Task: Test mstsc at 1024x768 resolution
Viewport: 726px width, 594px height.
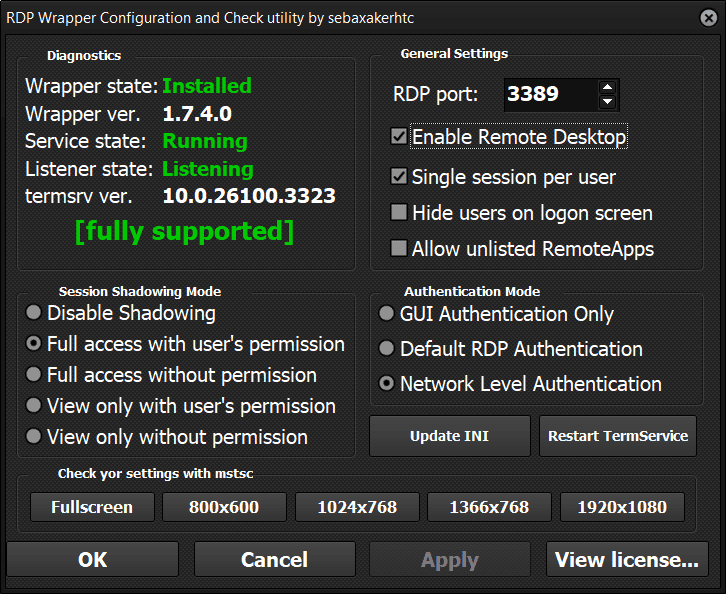Action: click(357, 507)
